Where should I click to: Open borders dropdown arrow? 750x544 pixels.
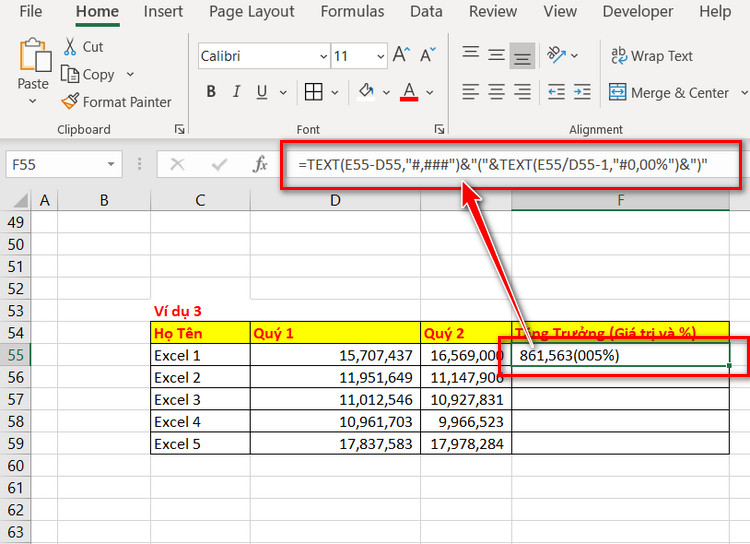coord(335,92)
